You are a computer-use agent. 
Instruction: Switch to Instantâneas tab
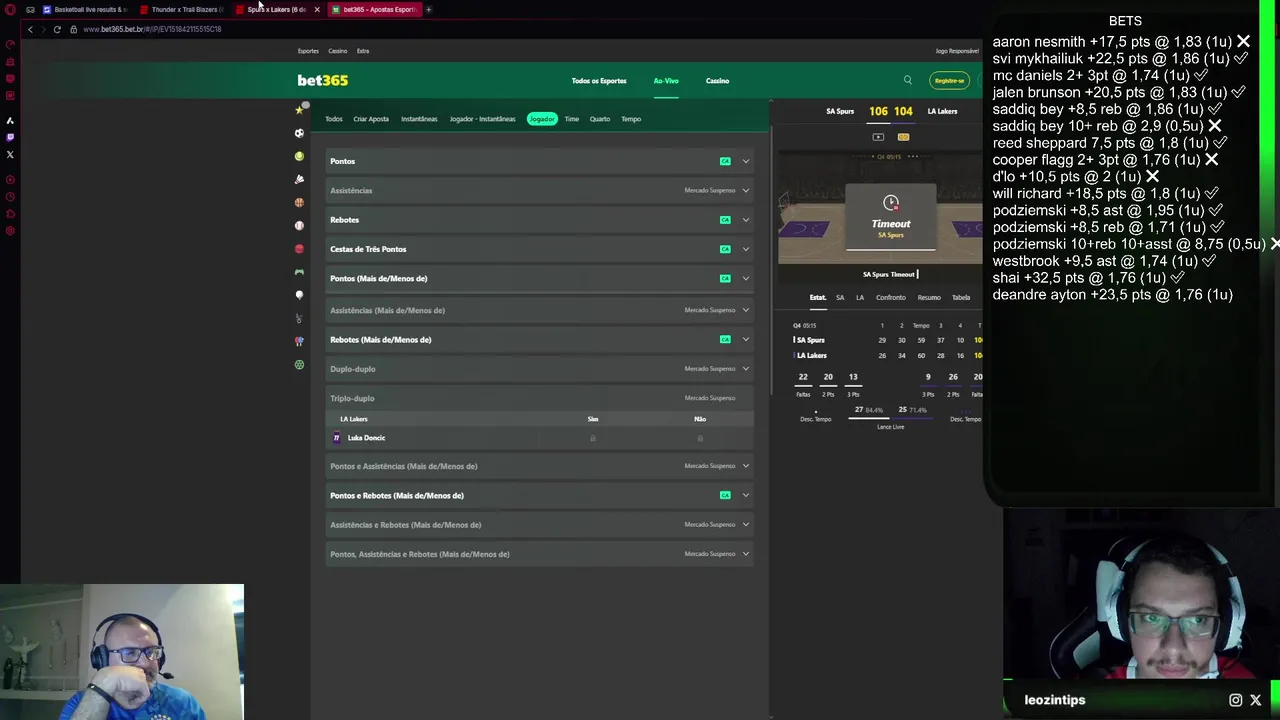[419, 119]
